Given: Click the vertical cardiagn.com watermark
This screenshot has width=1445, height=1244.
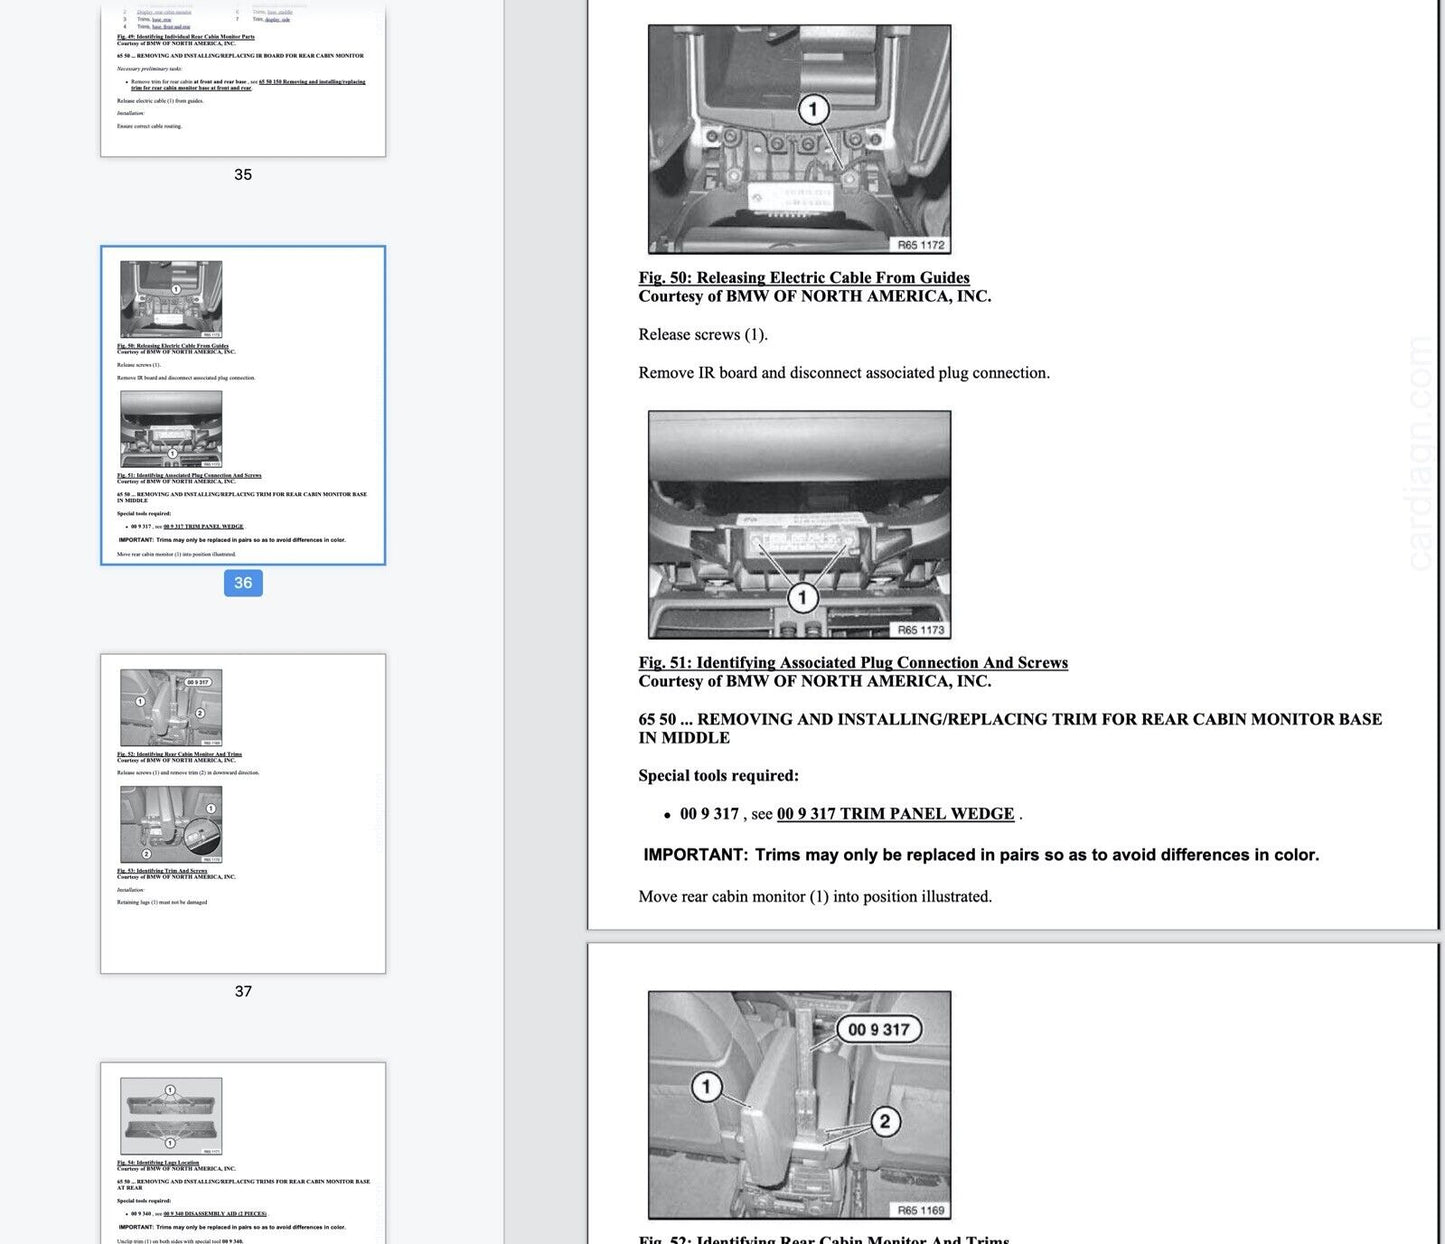Looking at the screenshot, I should coord(1418,455).
